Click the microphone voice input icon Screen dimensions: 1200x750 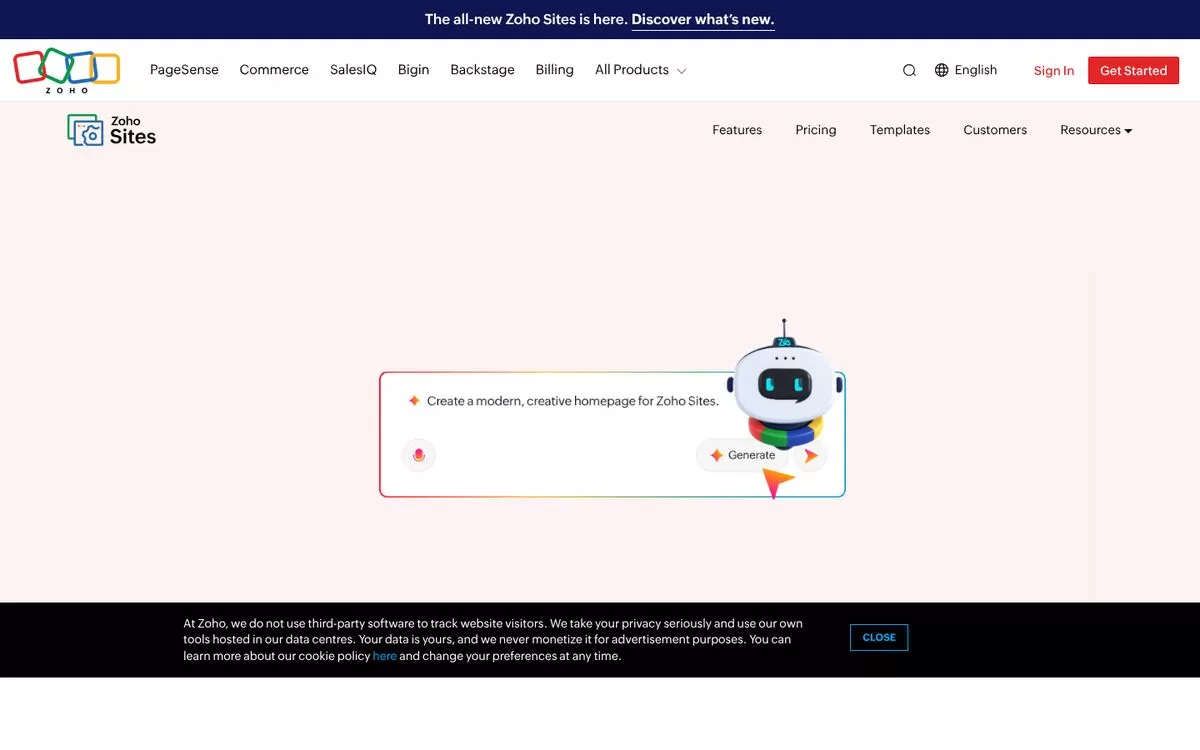(419, 455)
